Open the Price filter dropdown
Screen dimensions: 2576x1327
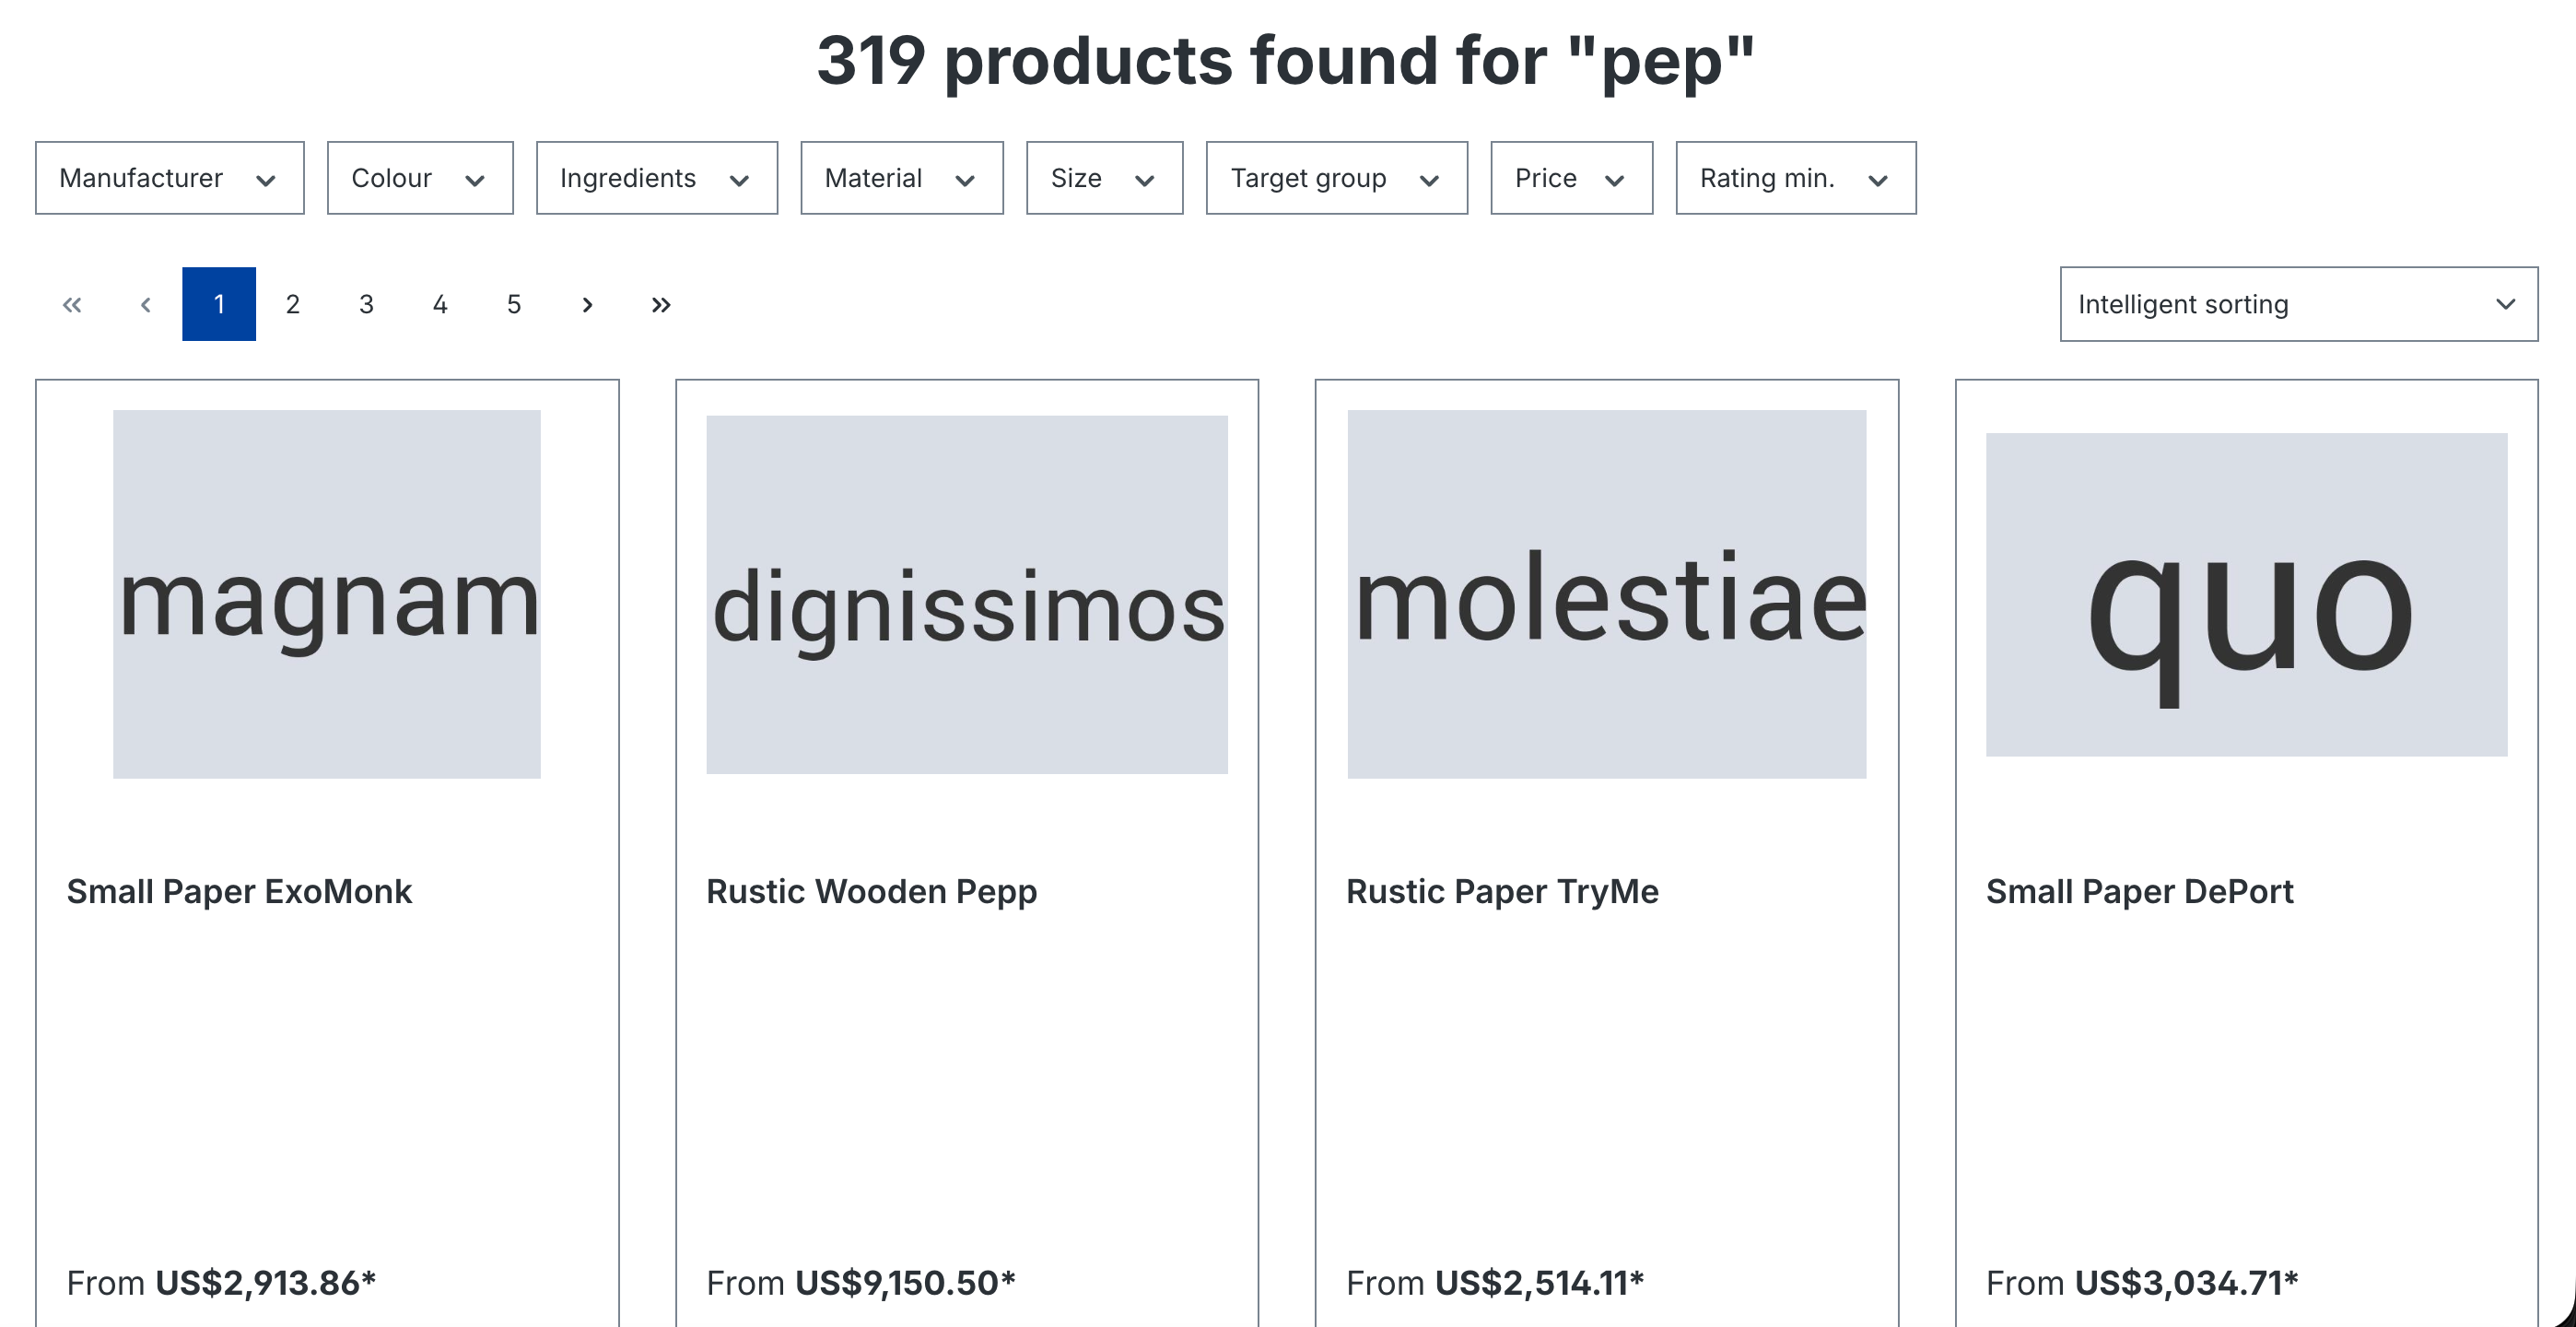(x=1571, y=178)
